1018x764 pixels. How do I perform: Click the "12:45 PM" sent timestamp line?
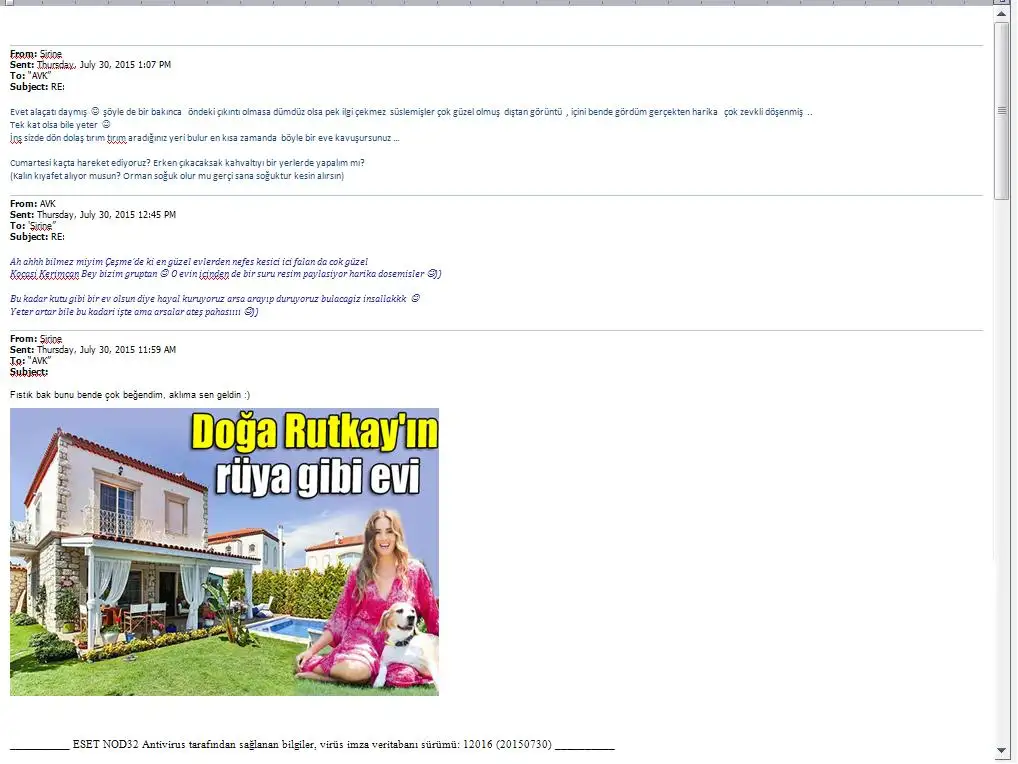pyautogui.click(x=94, y=215)
